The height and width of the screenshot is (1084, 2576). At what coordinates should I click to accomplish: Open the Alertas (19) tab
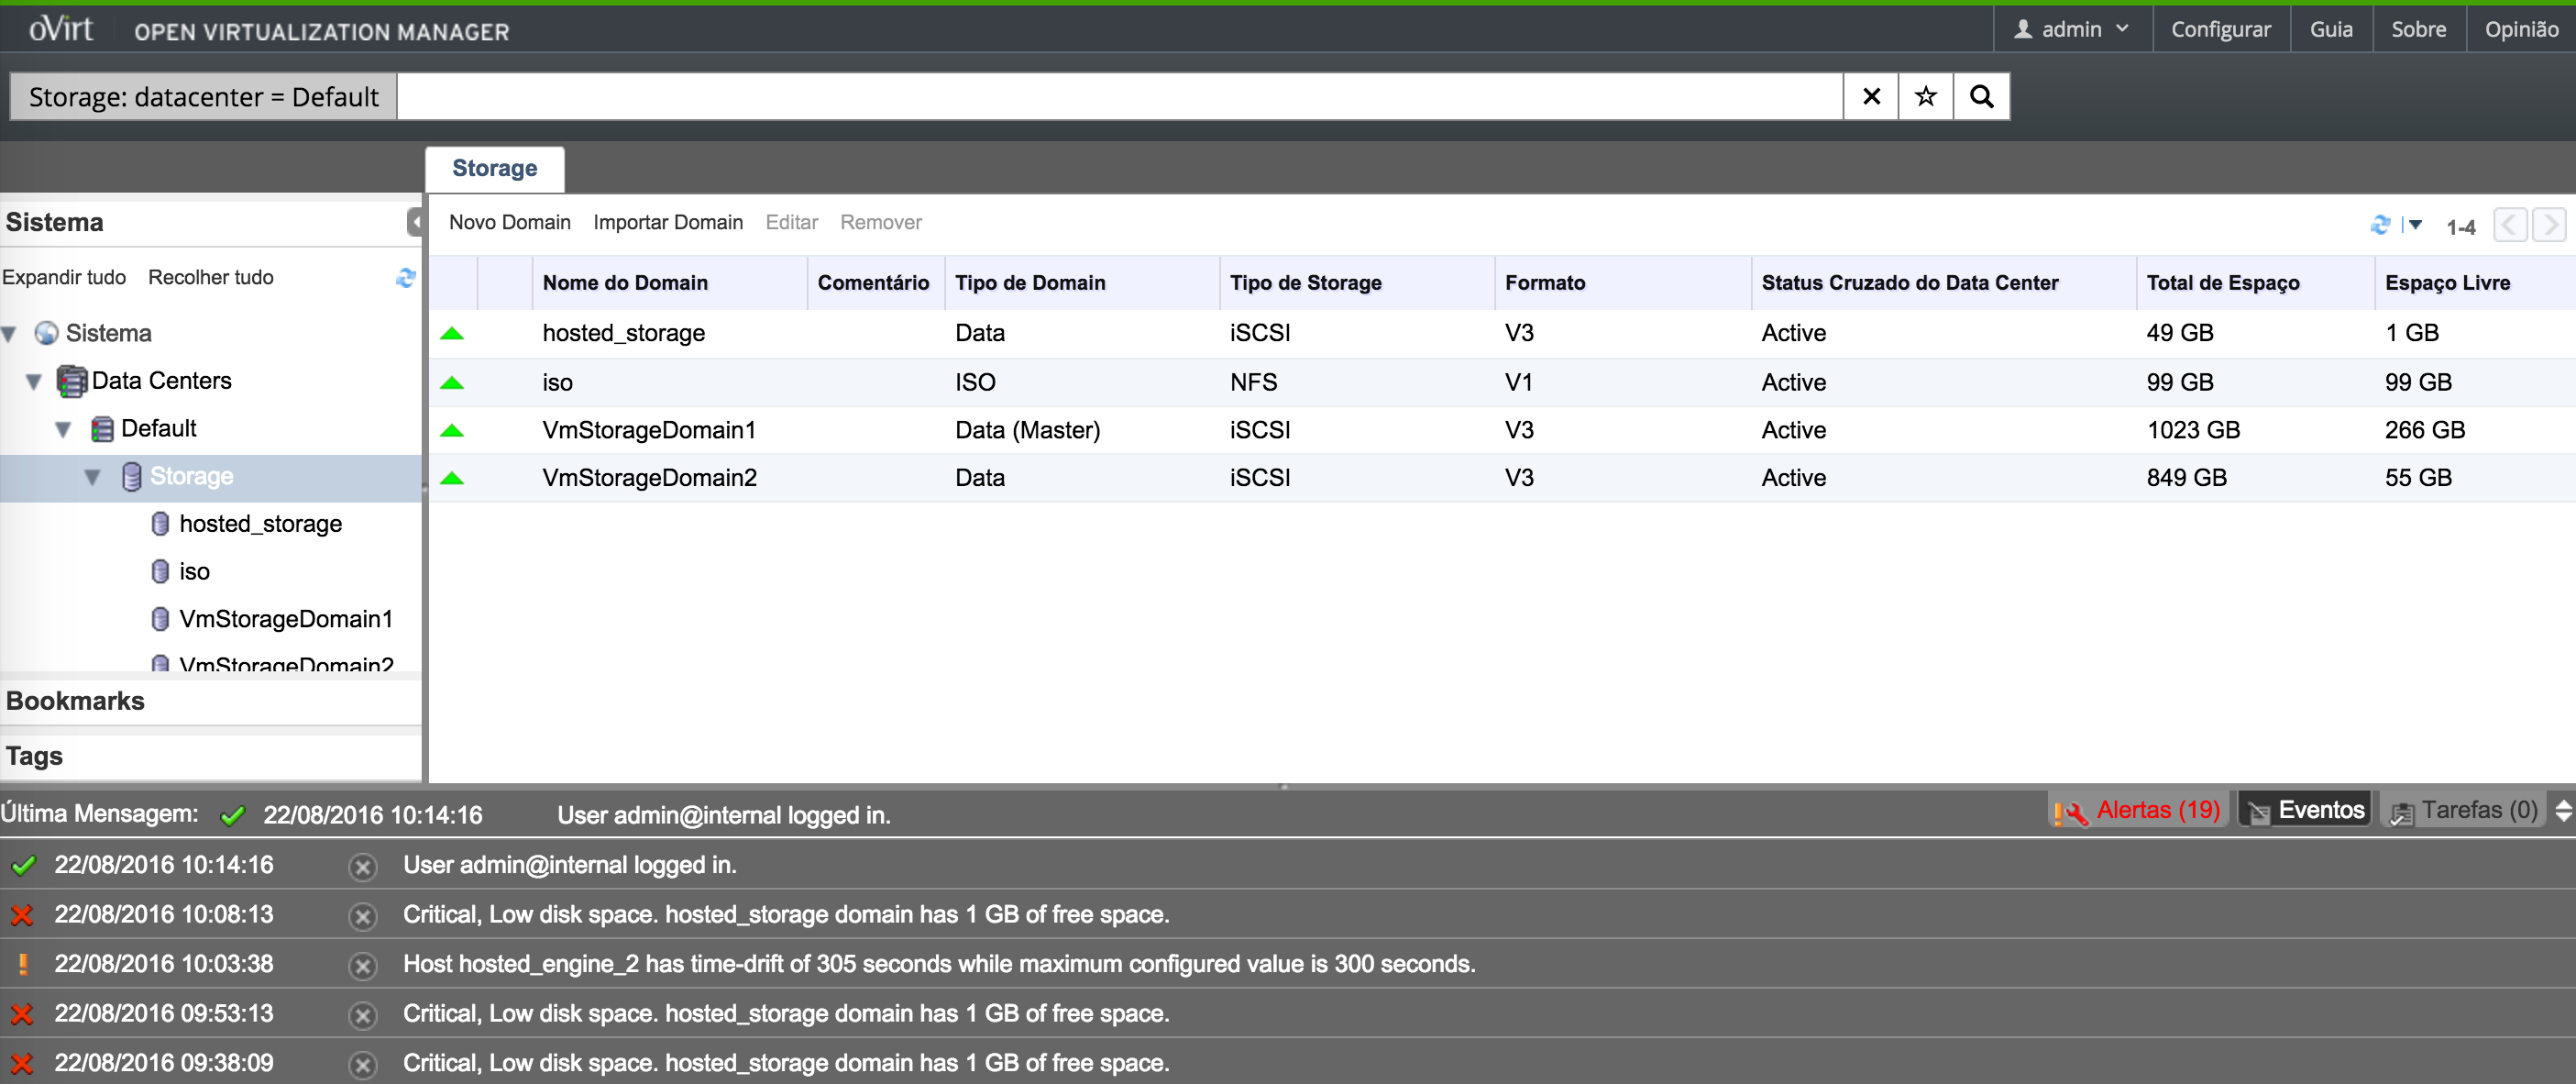click(2138, 810)
